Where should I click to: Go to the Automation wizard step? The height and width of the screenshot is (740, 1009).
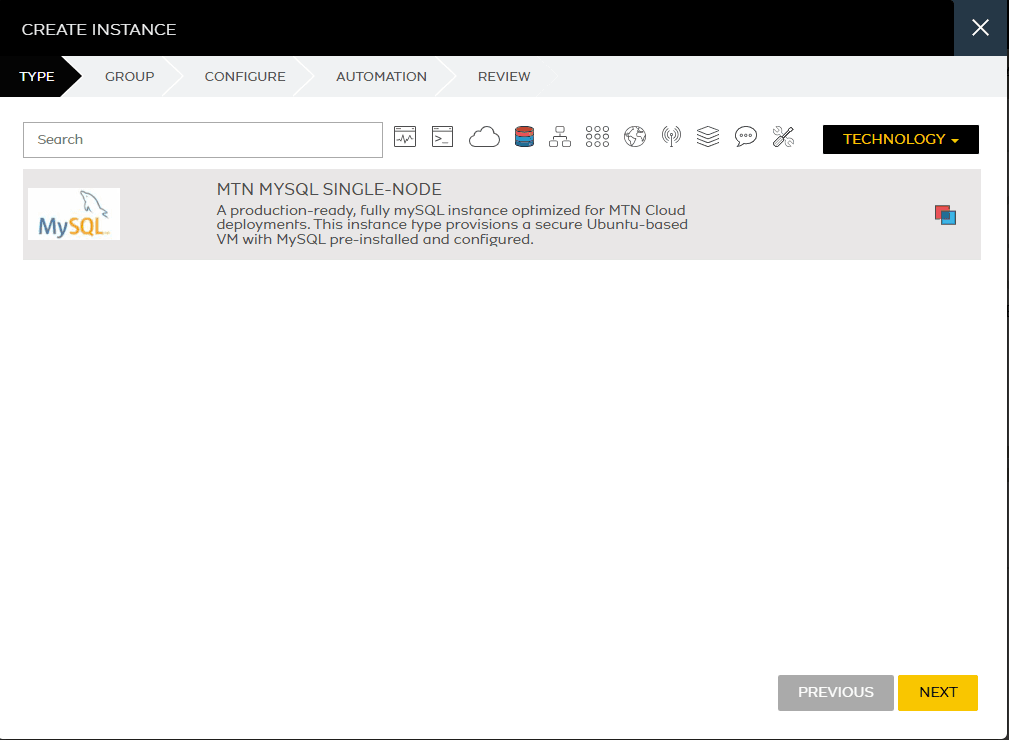pyautogui.click(x=381, y=77)
